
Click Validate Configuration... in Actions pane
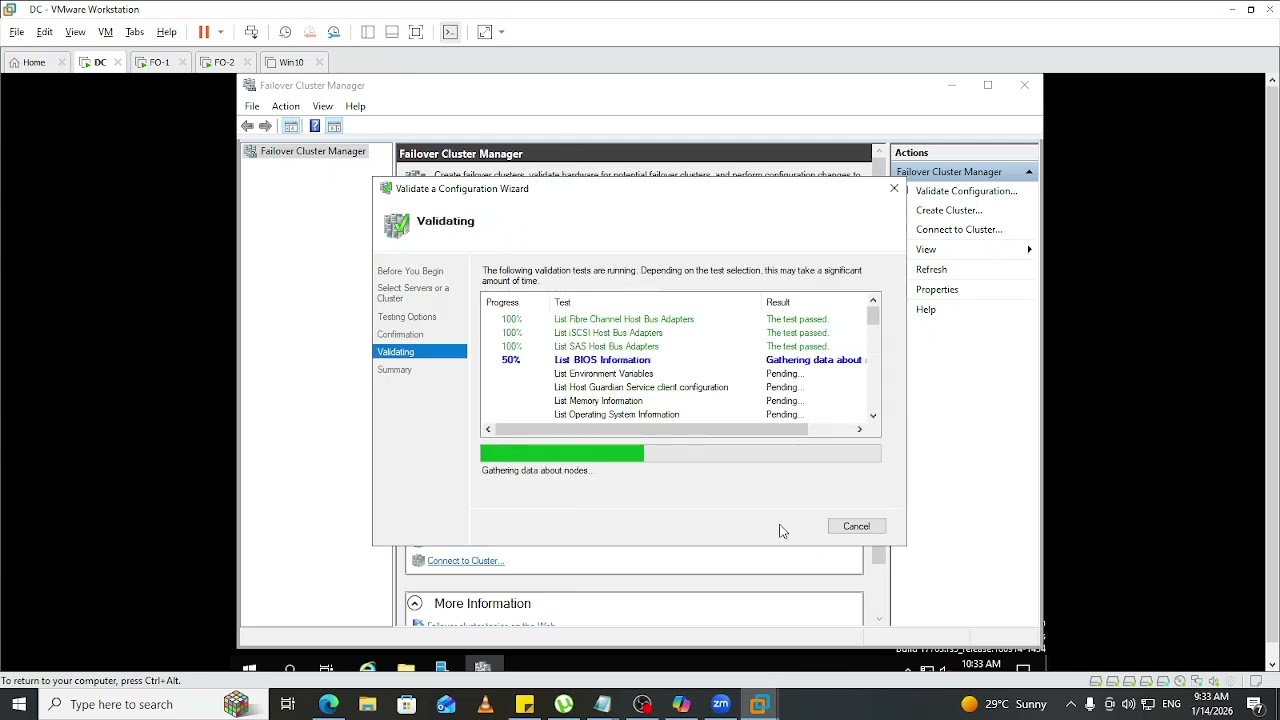pos(966,191)
